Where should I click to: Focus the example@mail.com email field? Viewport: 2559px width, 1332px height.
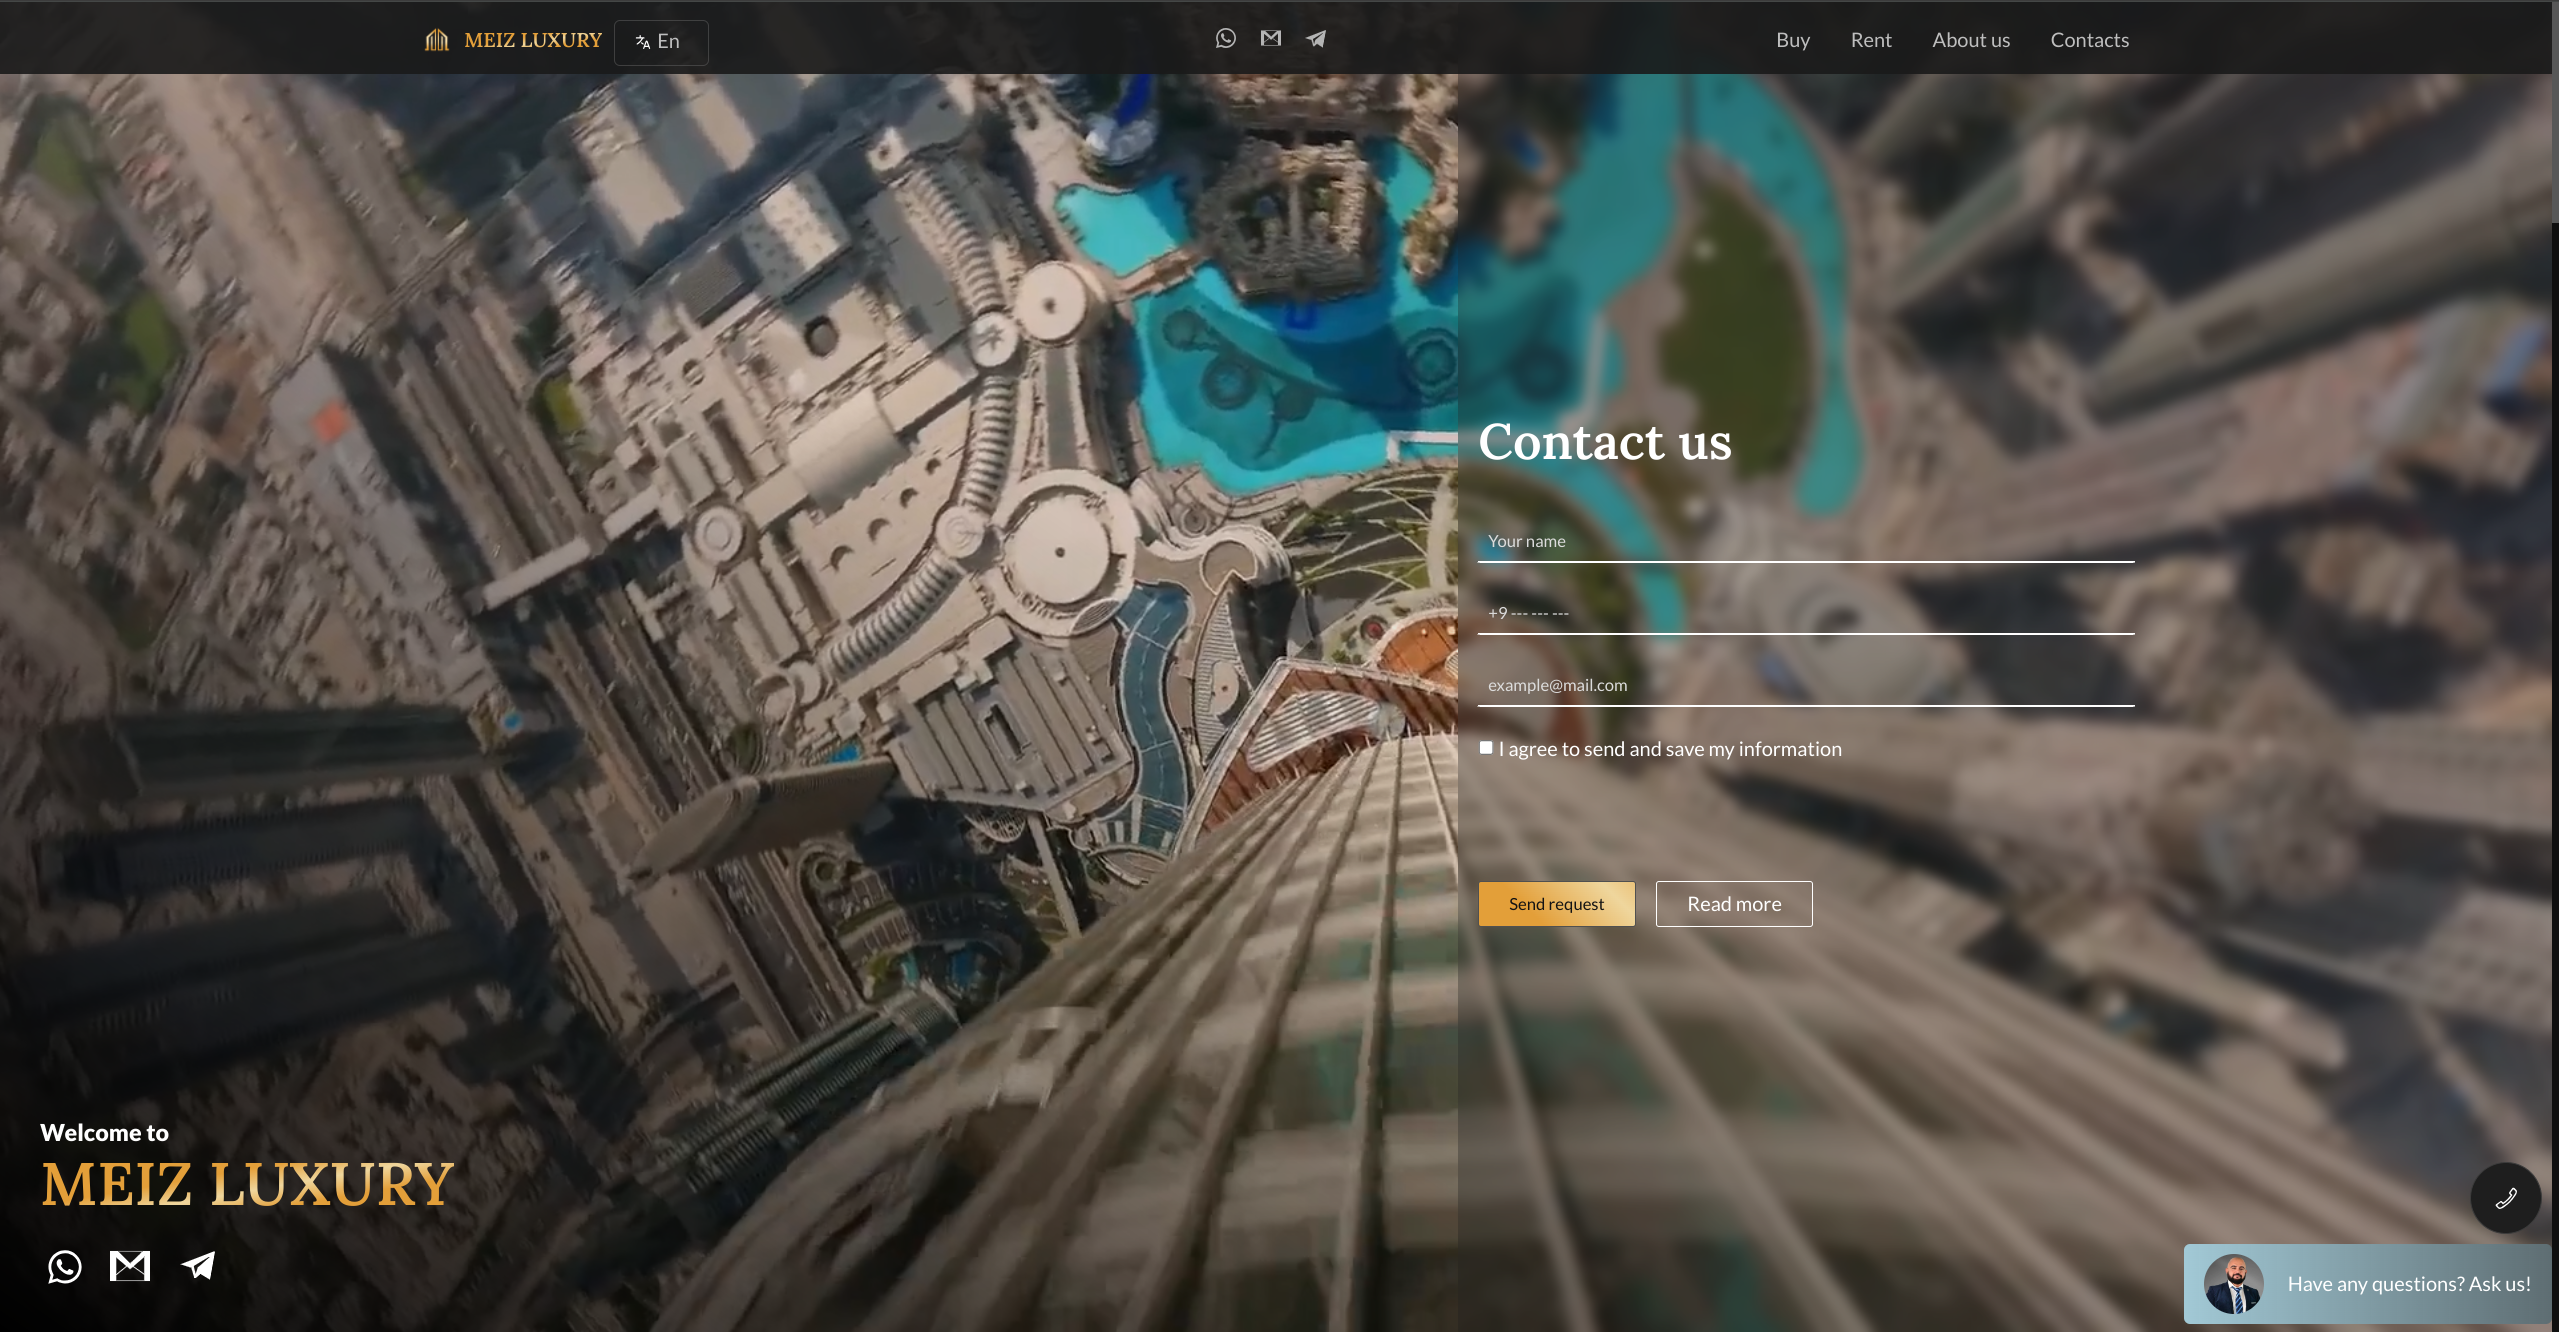click(1806, 685)
